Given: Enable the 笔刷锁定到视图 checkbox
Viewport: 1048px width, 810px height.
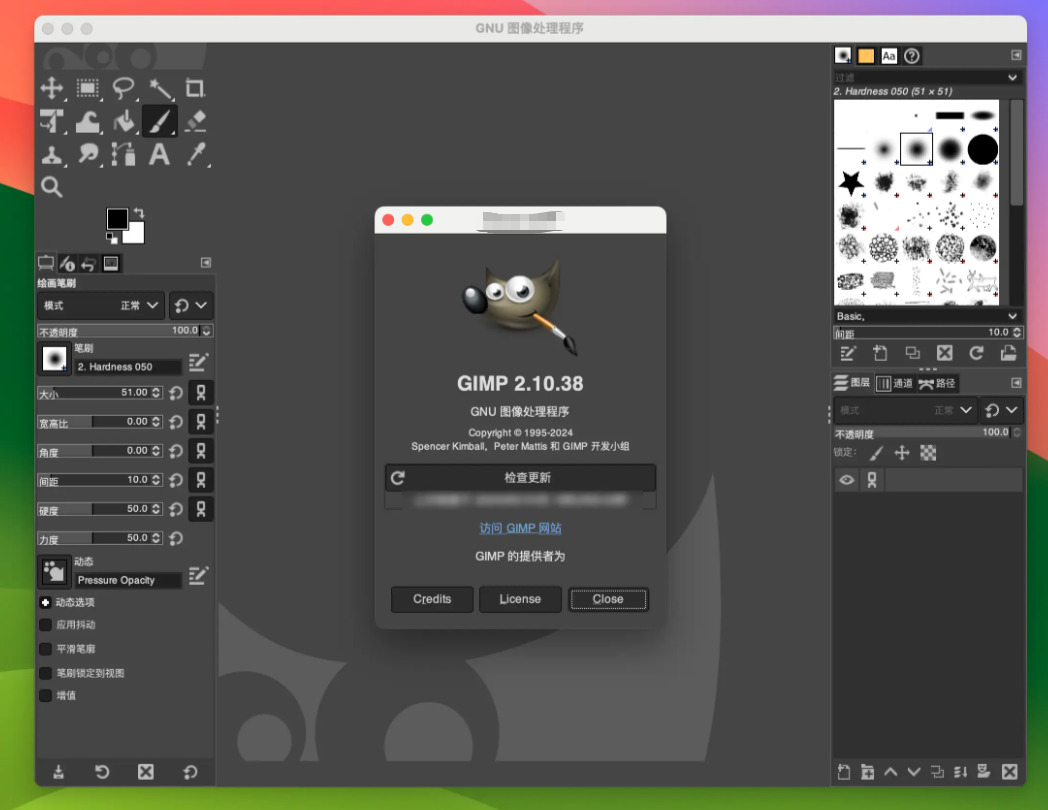Looking at the screenshot, I should pos(45,673).
